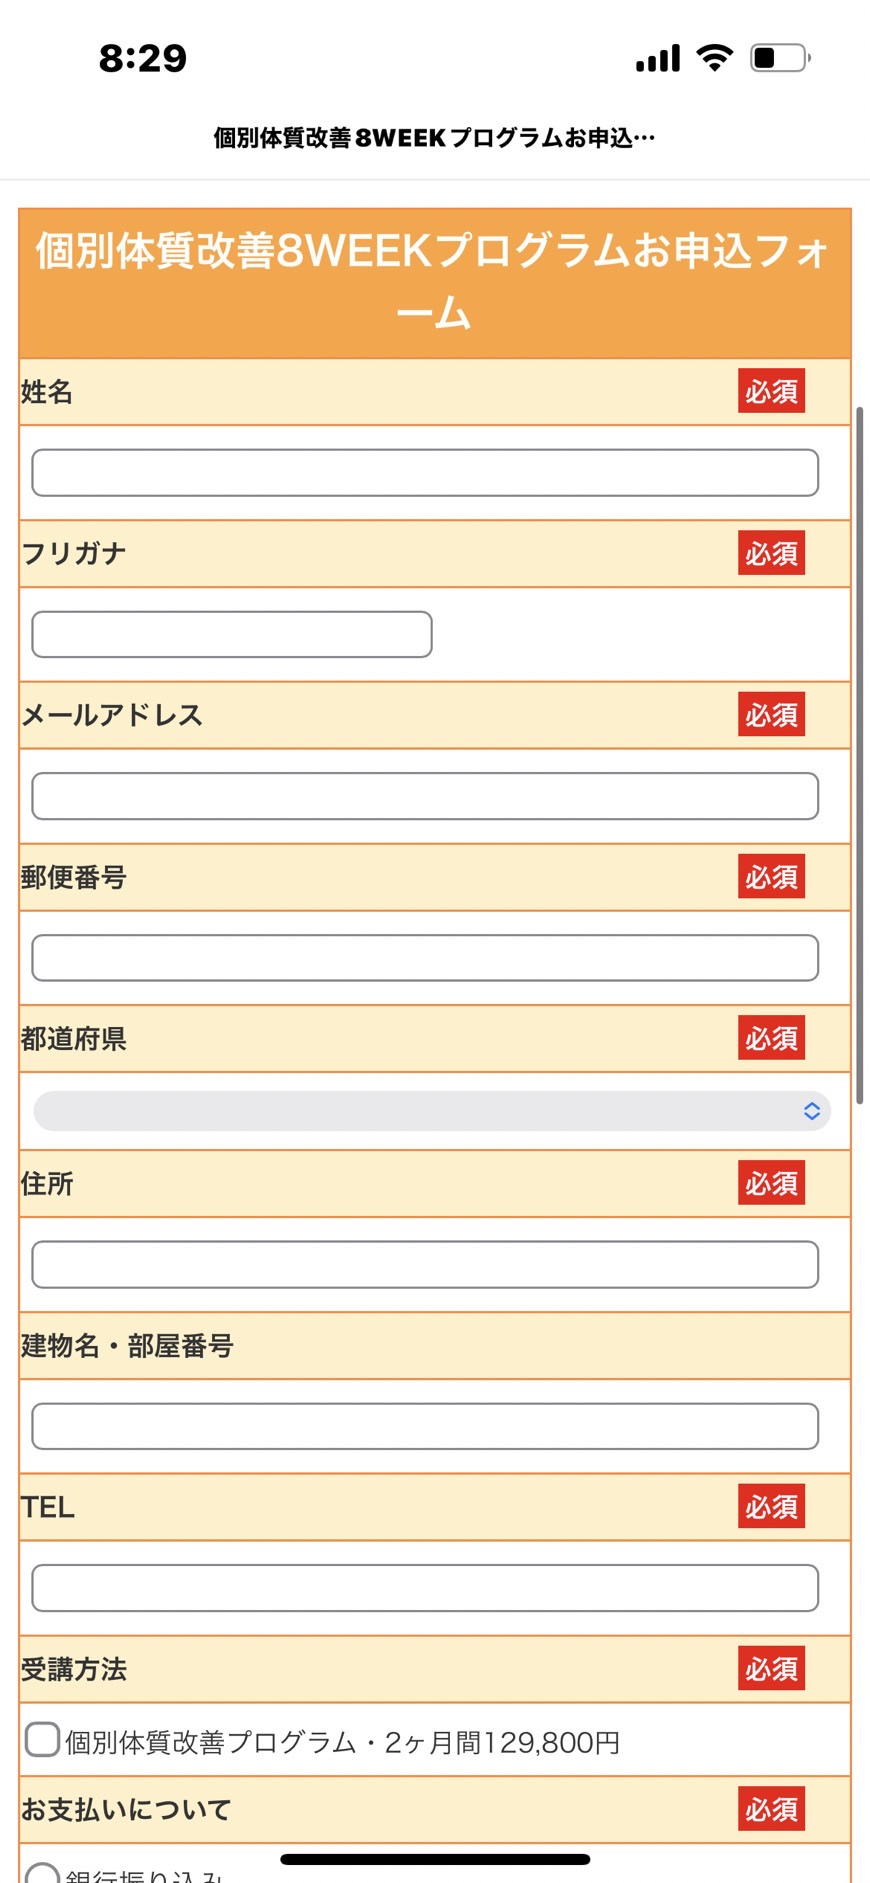Click the orange form header banner
The width and height of the screenshot is (870, 1883).
coord(434,283)
